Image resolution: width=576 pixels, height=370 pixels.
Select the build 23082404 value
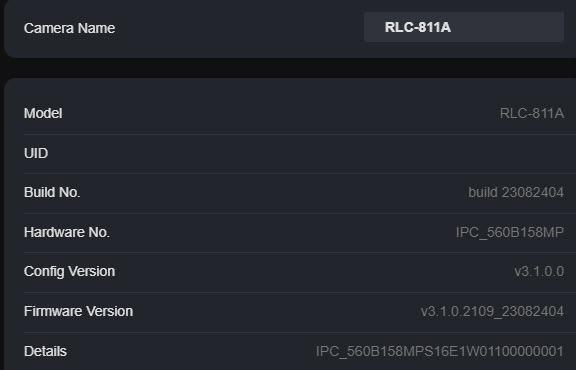click(x=516, y=192)
